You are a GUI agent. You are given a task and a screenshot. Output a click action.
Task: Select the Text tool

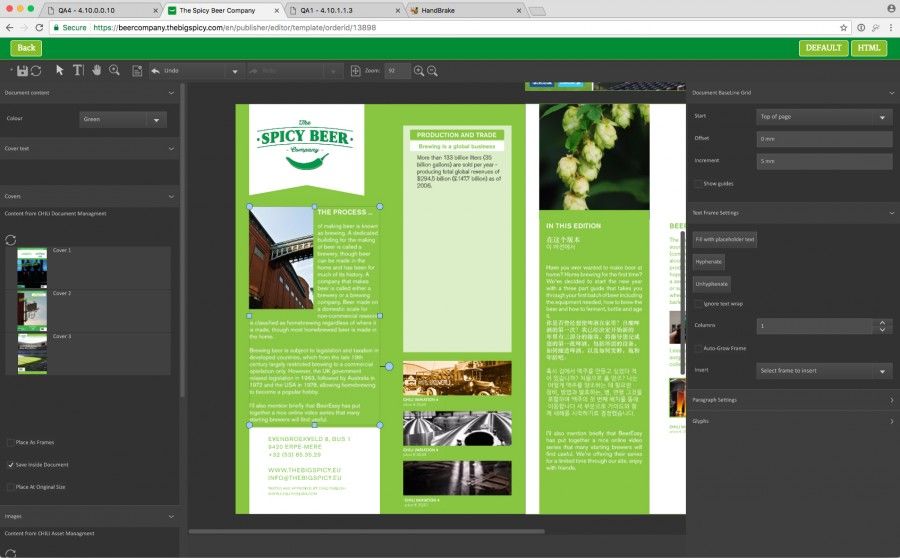[x=78, y=70]
